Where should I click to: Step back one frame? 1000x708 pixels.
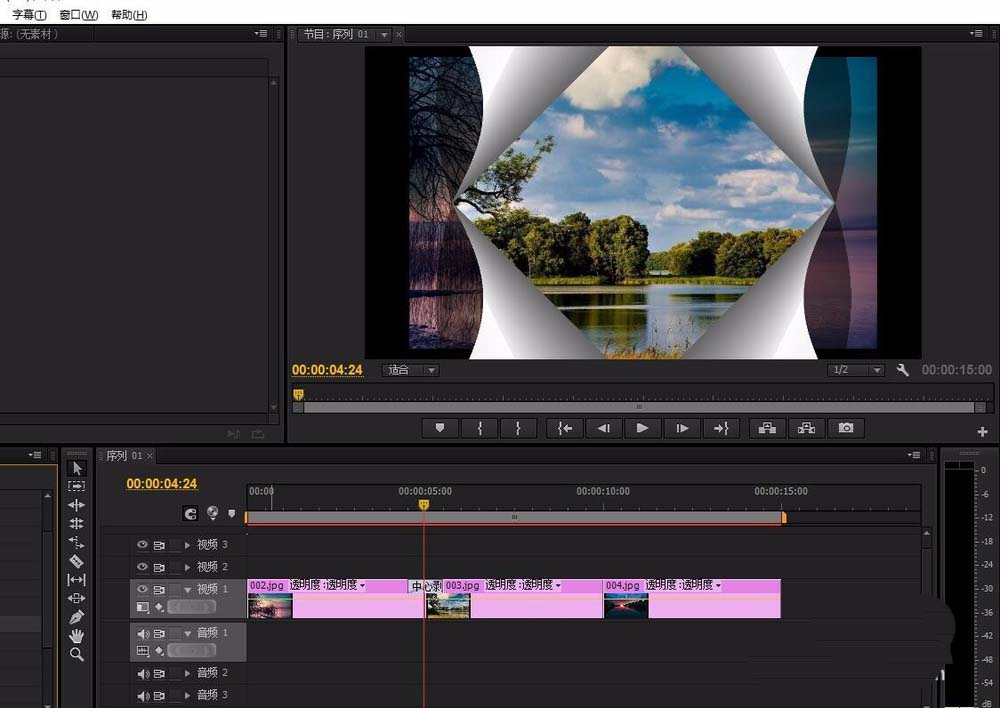603,428
